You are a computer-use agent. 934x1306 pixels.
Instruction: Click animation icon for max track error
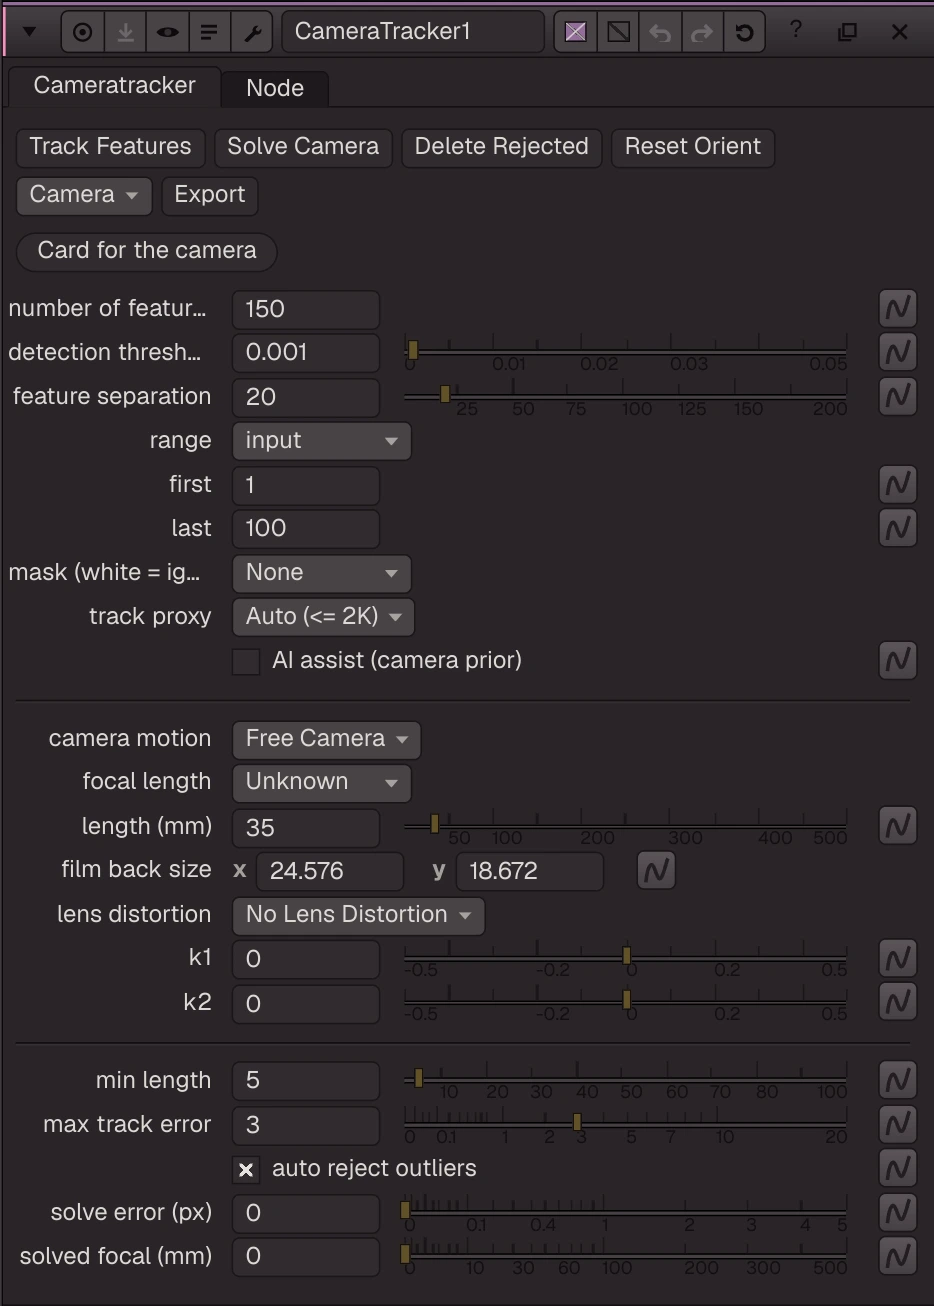[898, 1124]
